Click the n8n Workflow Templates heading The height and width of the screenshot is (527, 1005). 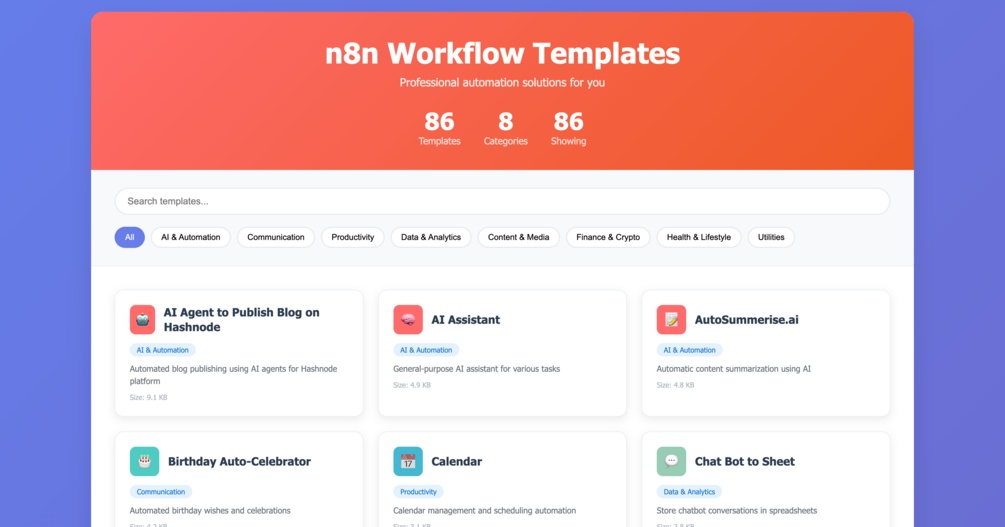coord(502,53)
